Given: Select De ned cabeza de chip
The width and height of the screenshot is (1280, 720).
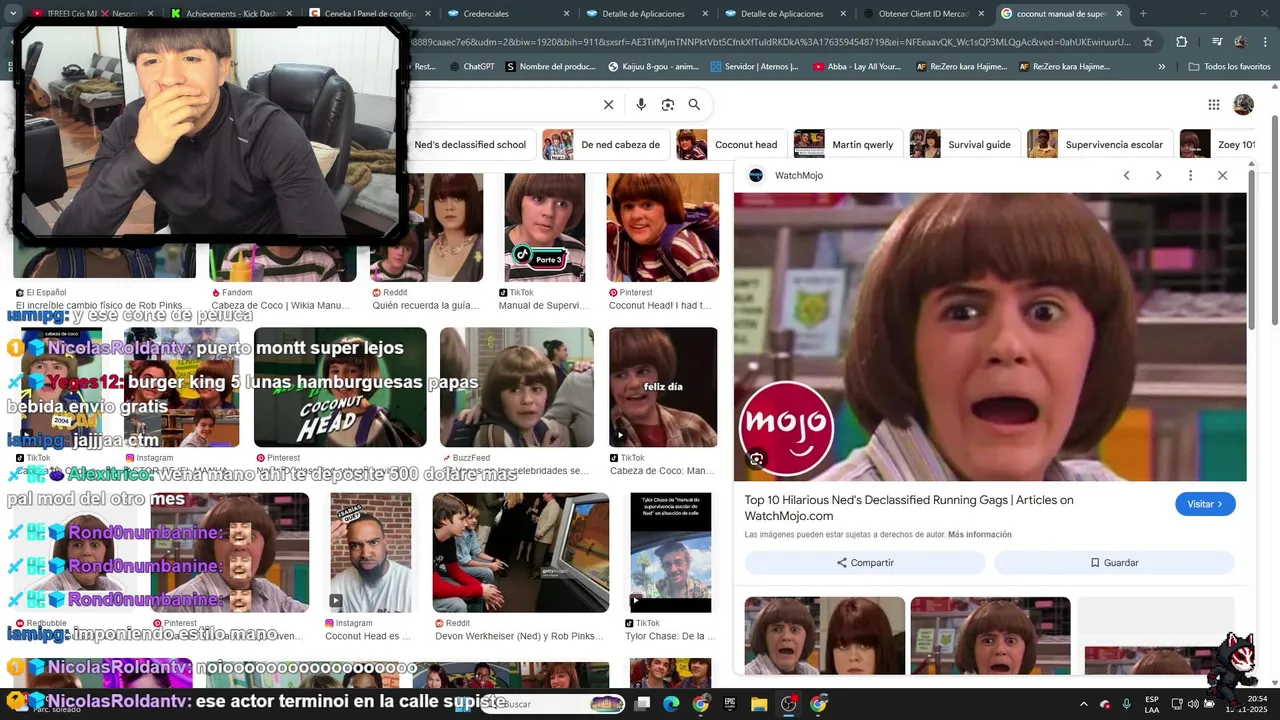Looking at the screenshot, I should click(605, 144).
